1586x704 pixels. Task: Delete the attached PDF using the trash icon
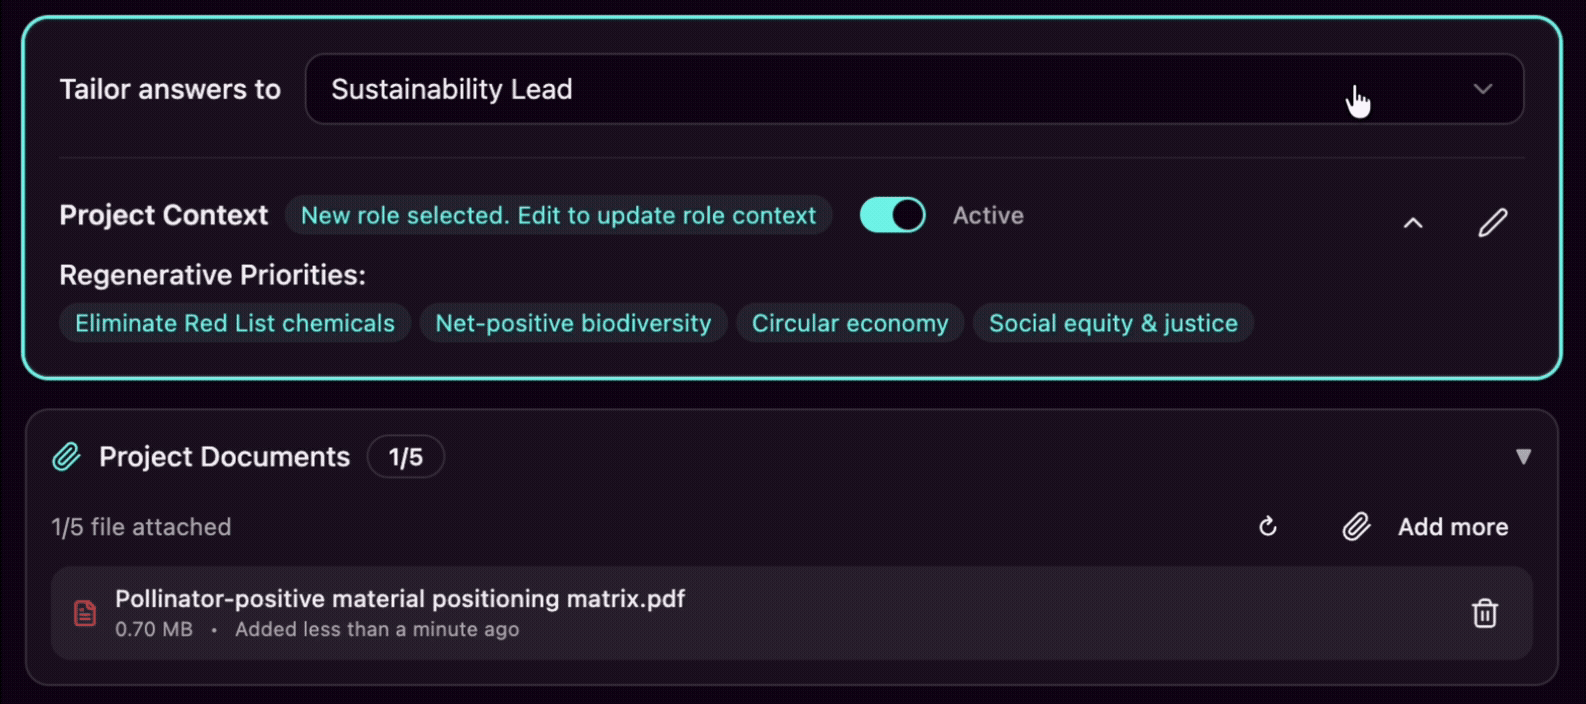coord(1485,613)
